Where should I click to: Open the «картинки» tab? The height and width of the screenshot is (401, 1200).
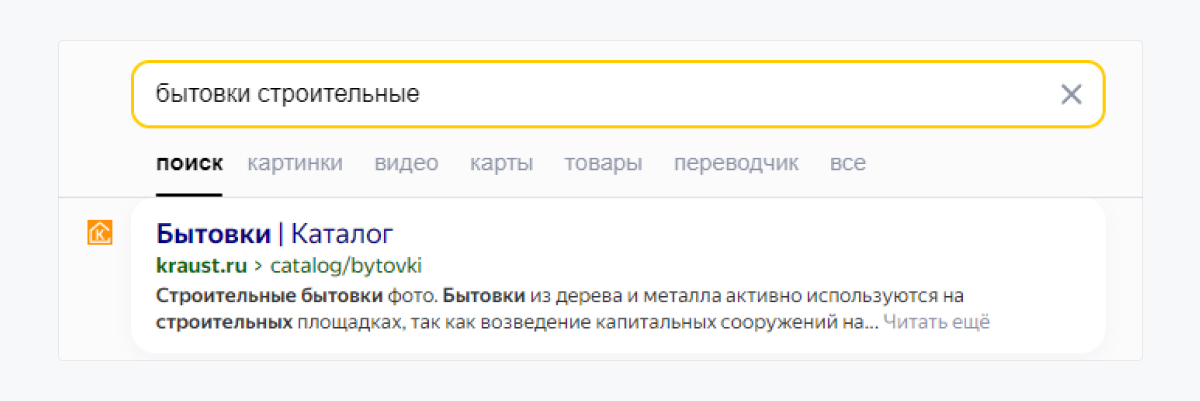pos(295,163)
